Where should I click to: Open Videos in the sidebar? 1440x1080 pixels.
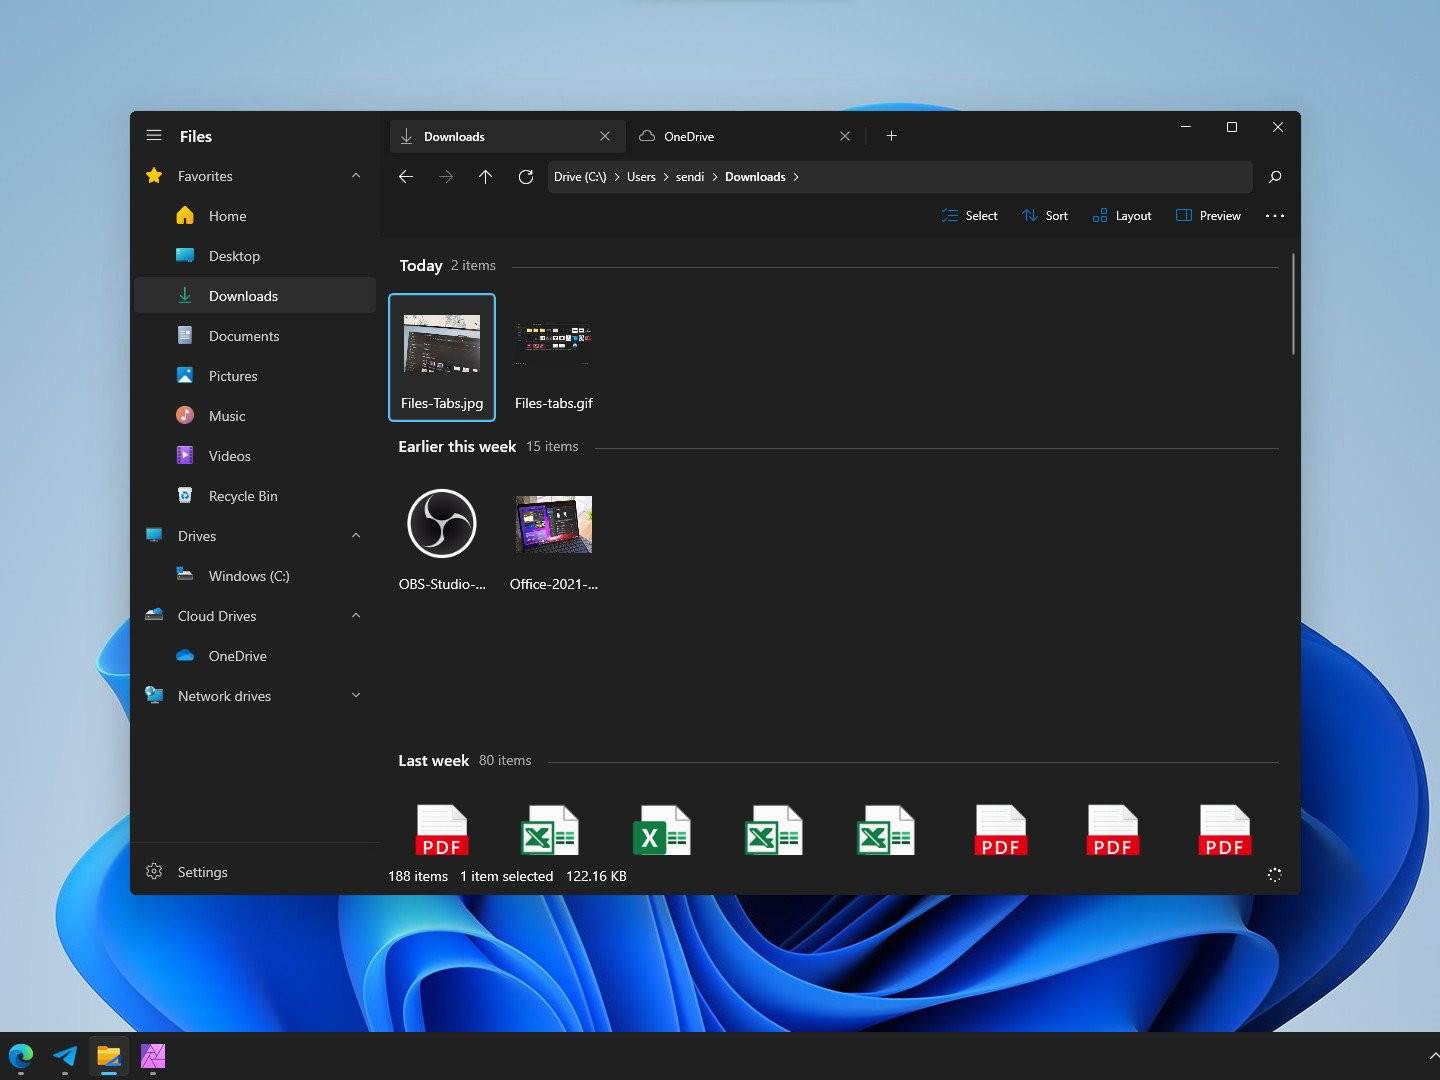(255, 456)
